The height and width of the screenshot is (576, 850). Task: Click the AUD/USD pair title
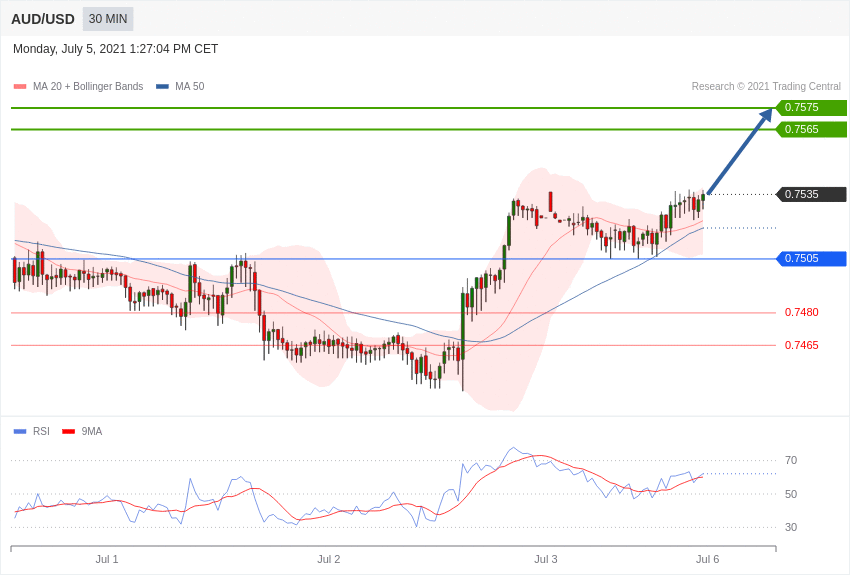[x=43, y=19]
